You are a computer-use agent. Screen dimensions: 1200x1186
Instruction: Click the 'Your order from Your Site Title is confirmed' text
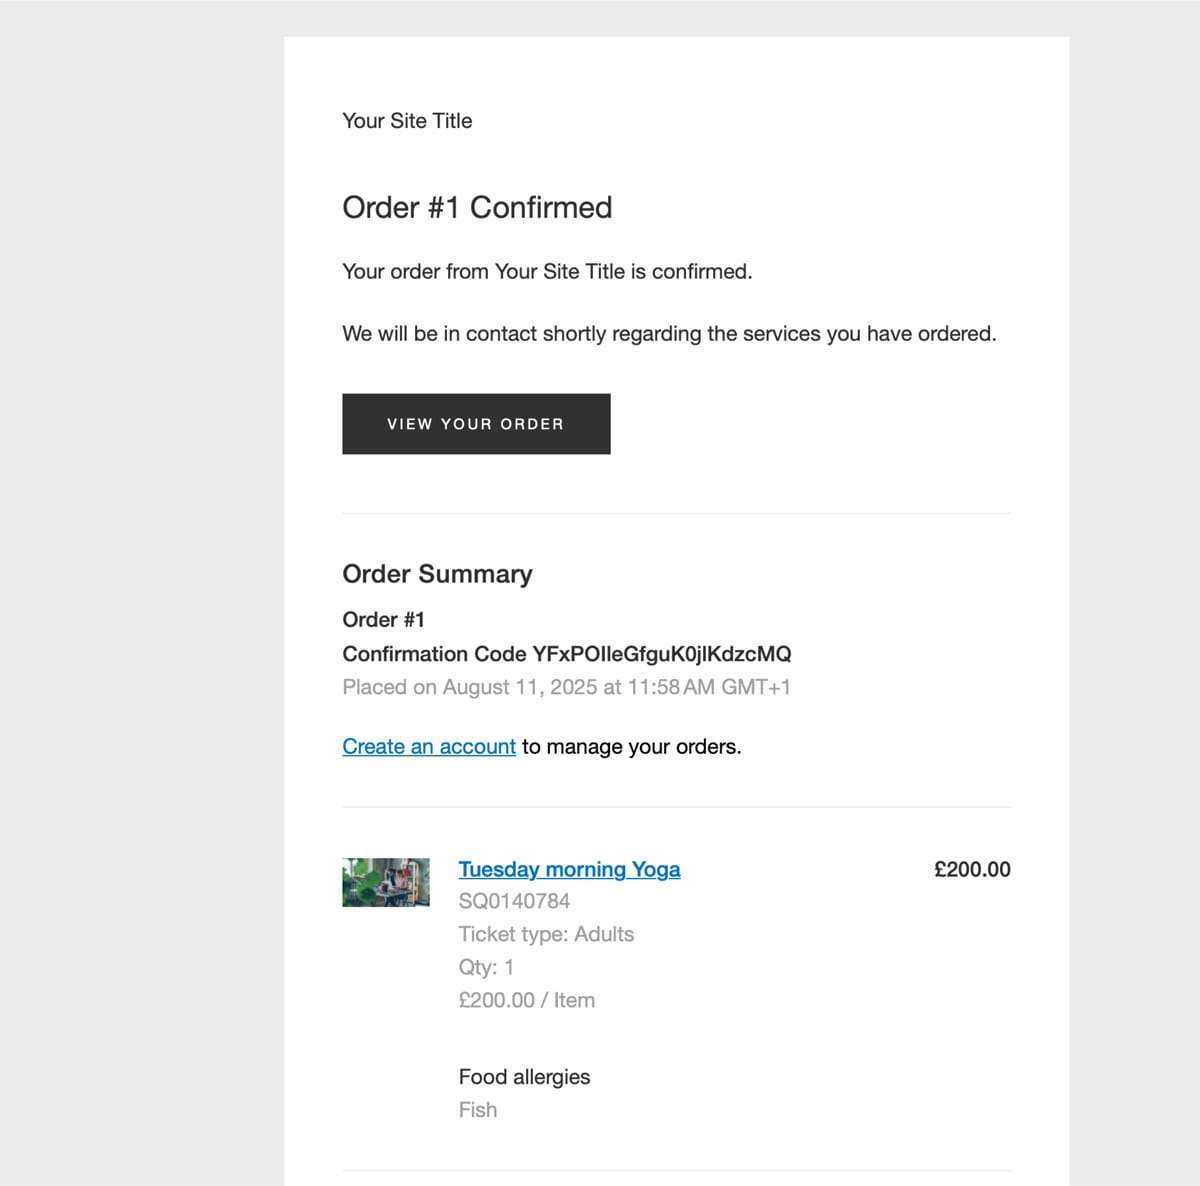(x=547, y=272)
